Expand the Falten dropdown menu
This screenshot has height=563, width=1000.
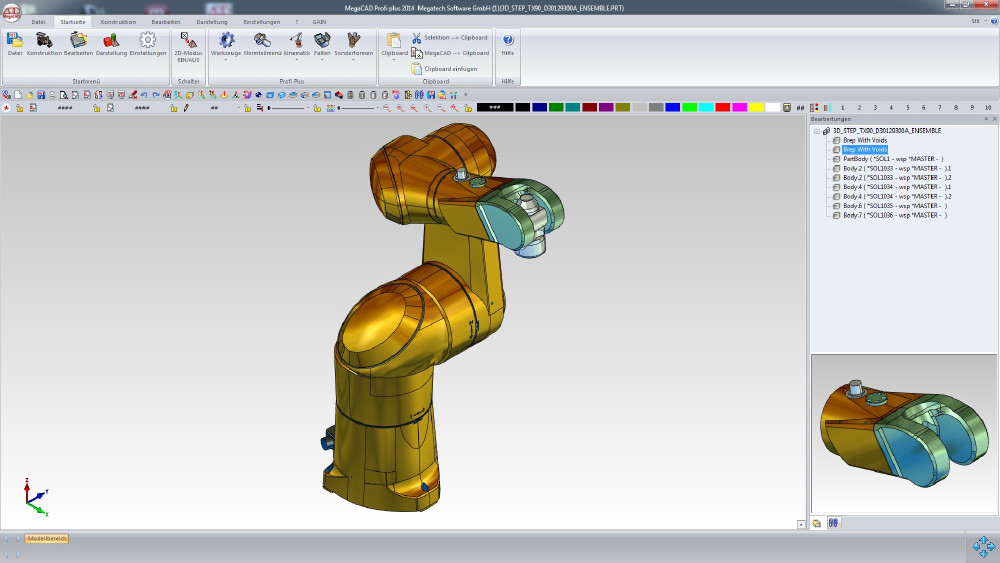point(322,59)
